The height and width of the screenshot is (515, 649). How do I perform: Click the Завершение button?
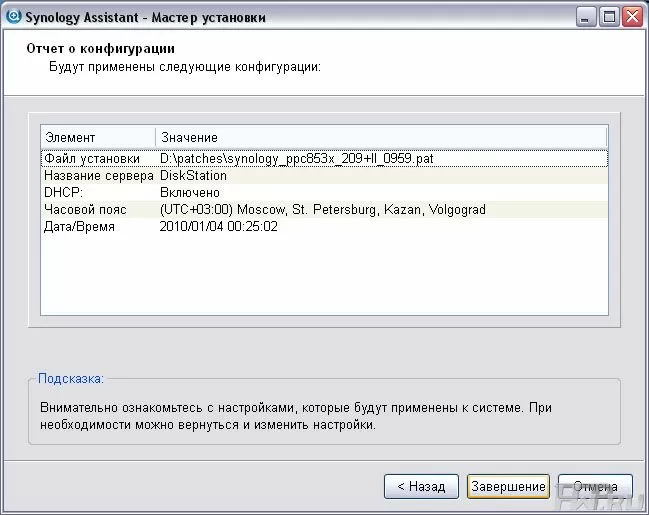508,487
